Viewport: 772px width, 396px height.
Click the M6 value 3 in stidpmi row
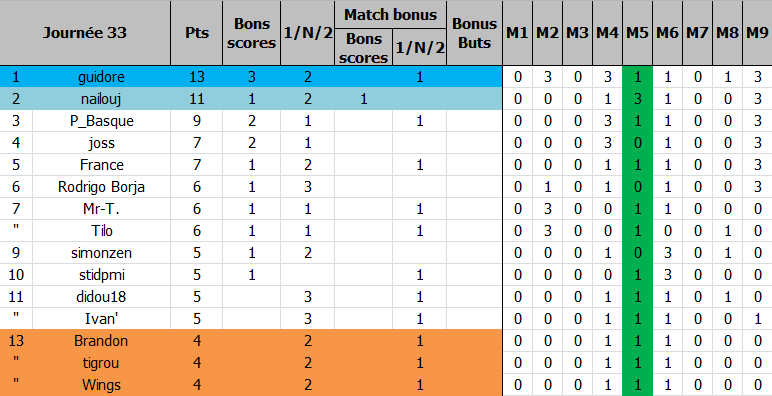coord(667,275)
